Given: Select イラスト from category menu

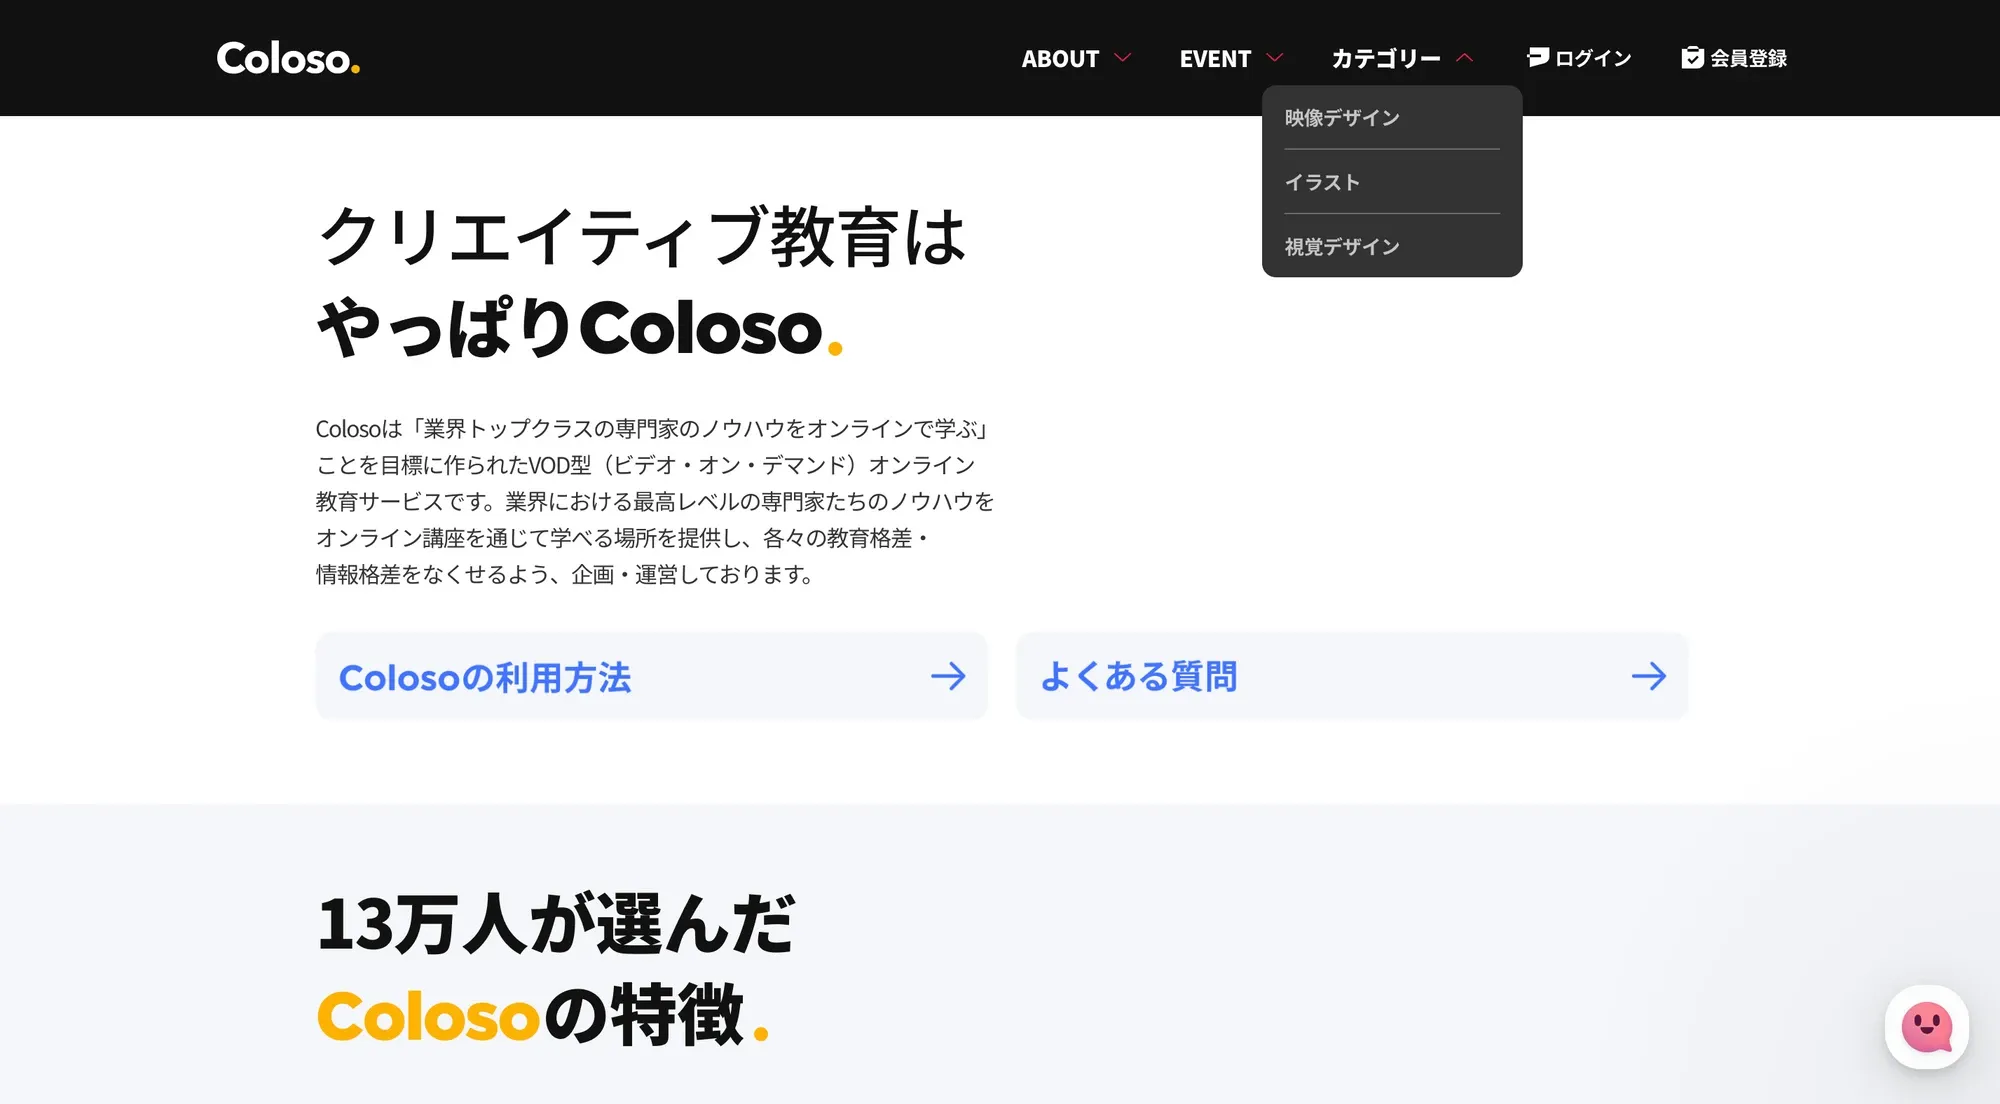Looking at the screenshot, I should click(x=1392, y=182).
